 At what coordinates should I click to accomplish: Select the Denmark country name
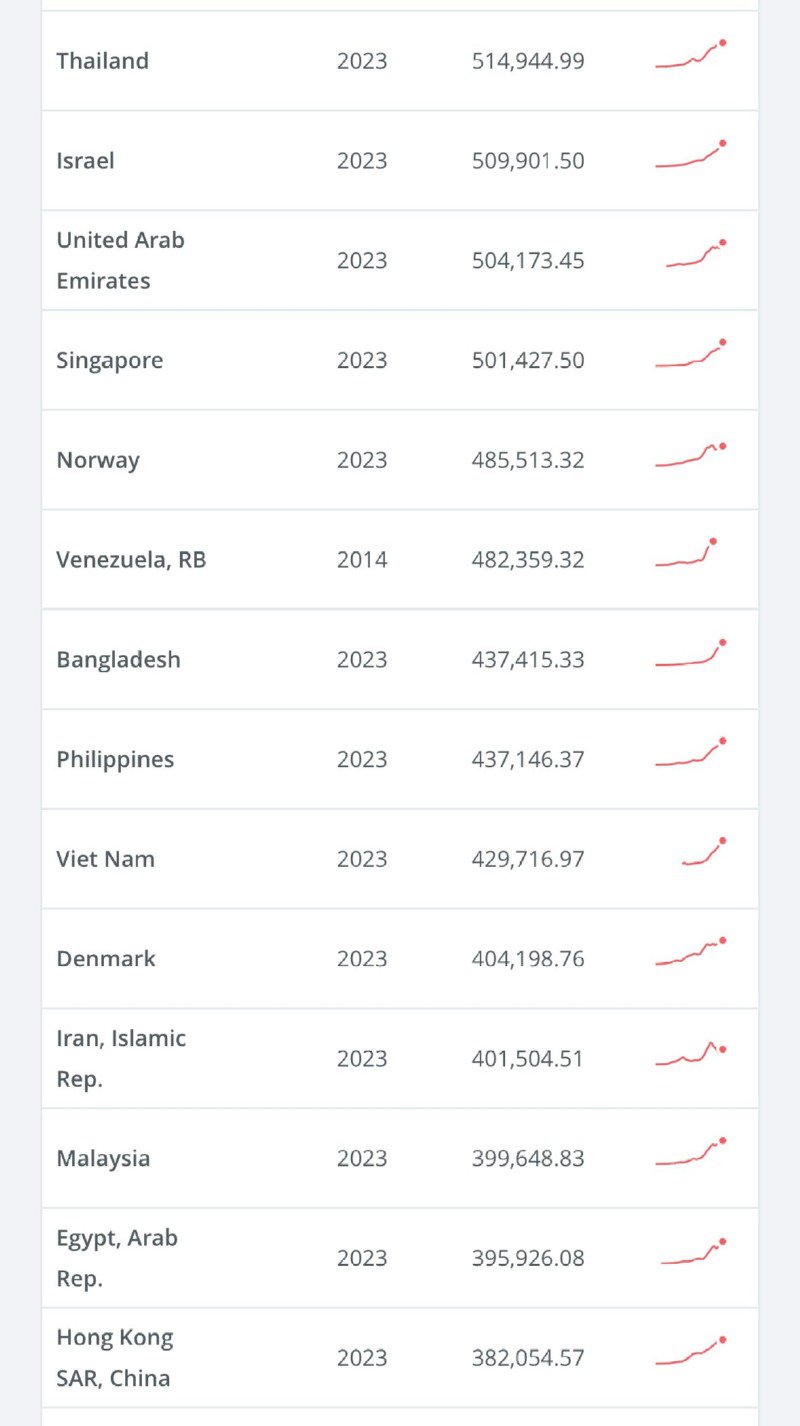(106, 959)
